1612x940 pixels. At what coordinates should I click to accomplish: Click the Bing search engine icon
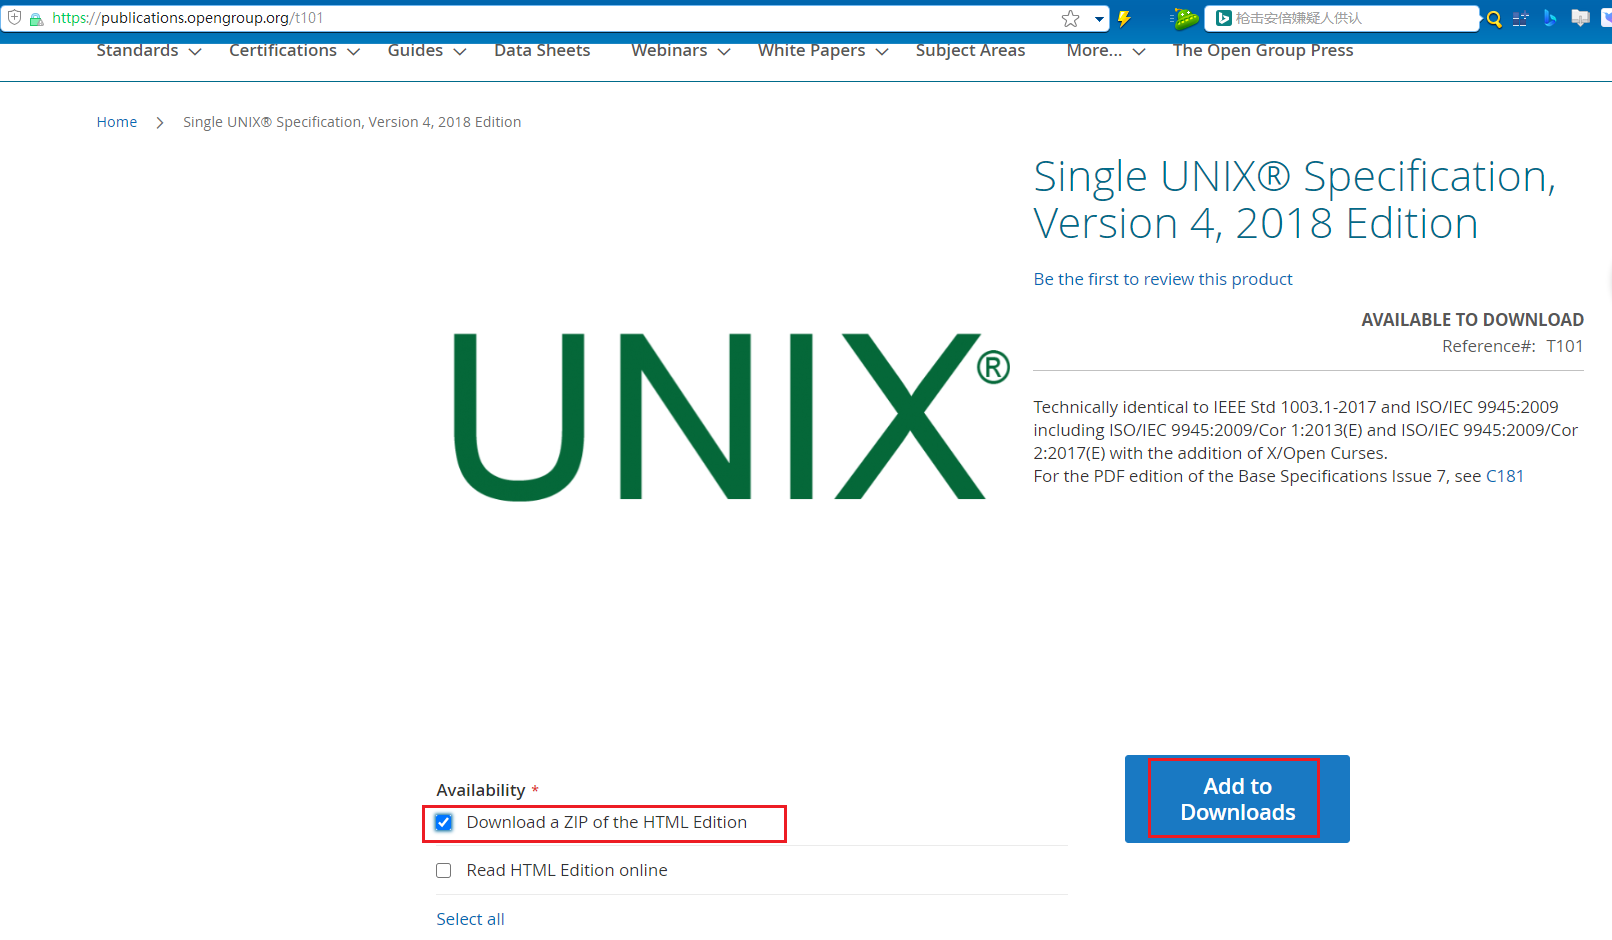pyautogui.click(x=1223, y=18)
